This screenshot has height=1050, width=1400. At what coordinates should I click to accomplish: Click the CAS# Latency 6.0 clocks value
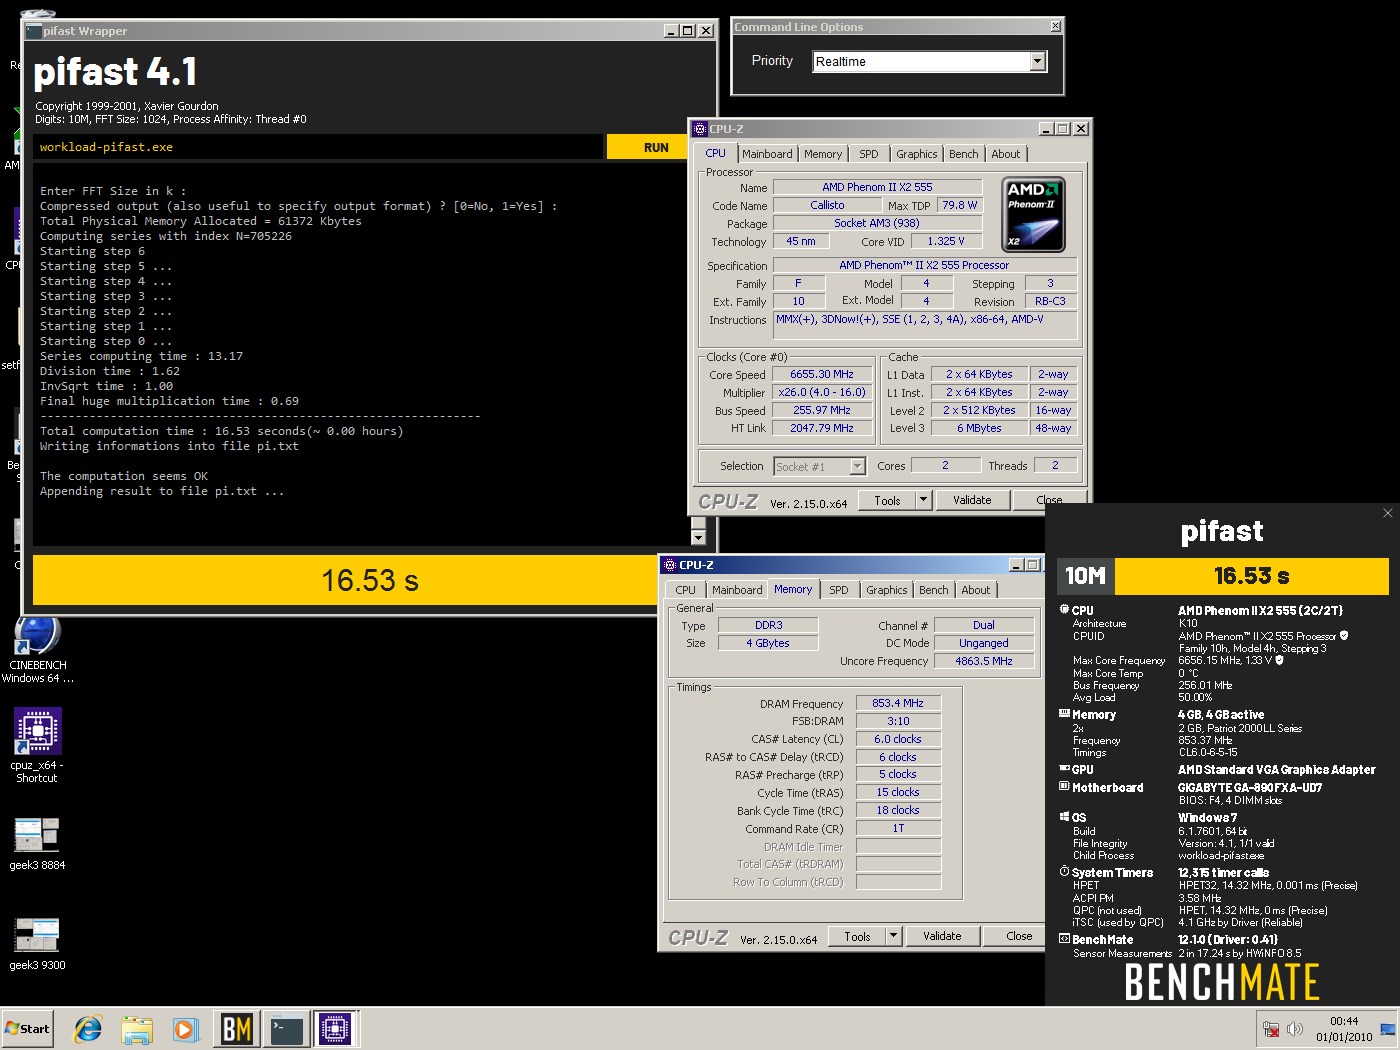pyautogui.click(x=898, y=739)
